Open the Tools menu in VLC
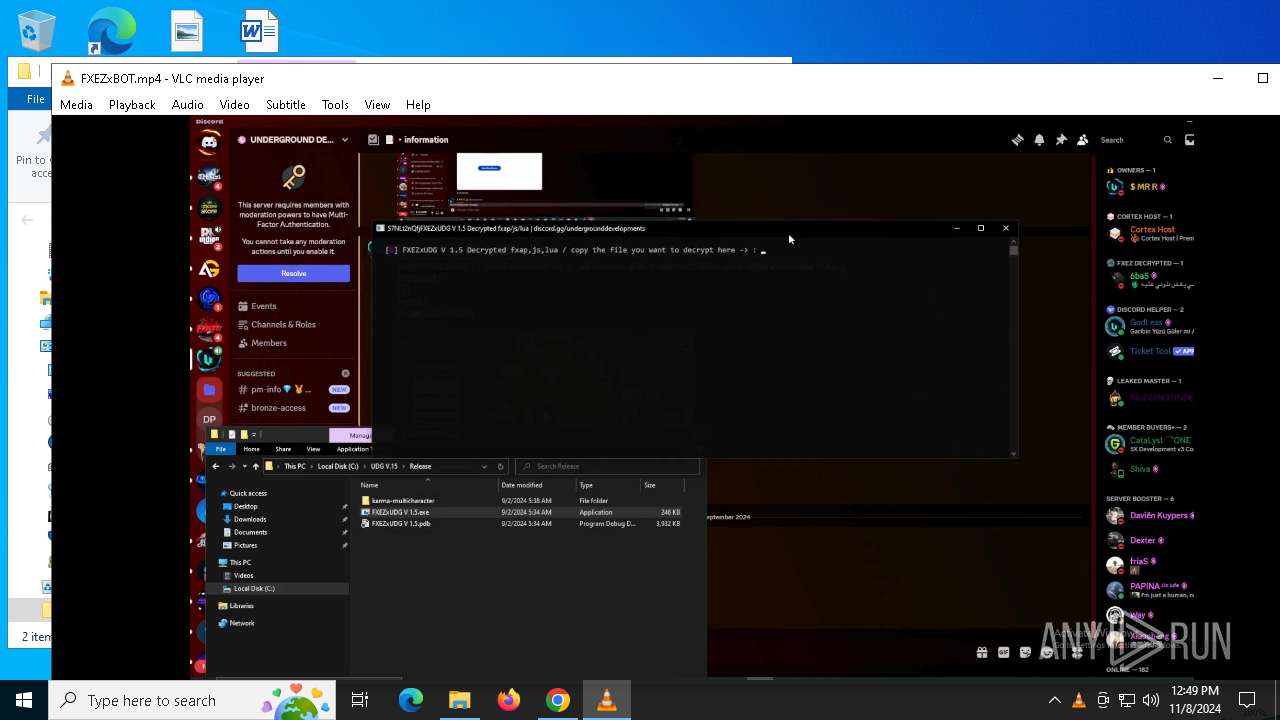Image resolution: width=1280 pixels, height=720 pixels. click(x=335, y=104)
